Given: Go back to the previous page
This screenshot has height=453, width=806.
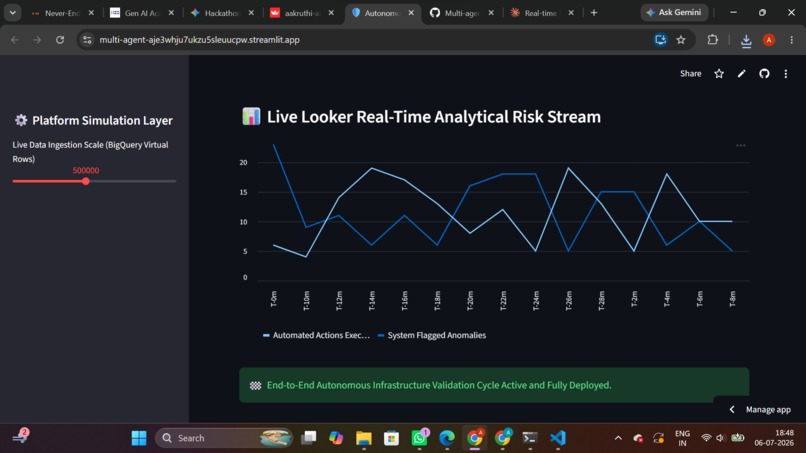Looking at the screenshot, I should click(15, 40).
